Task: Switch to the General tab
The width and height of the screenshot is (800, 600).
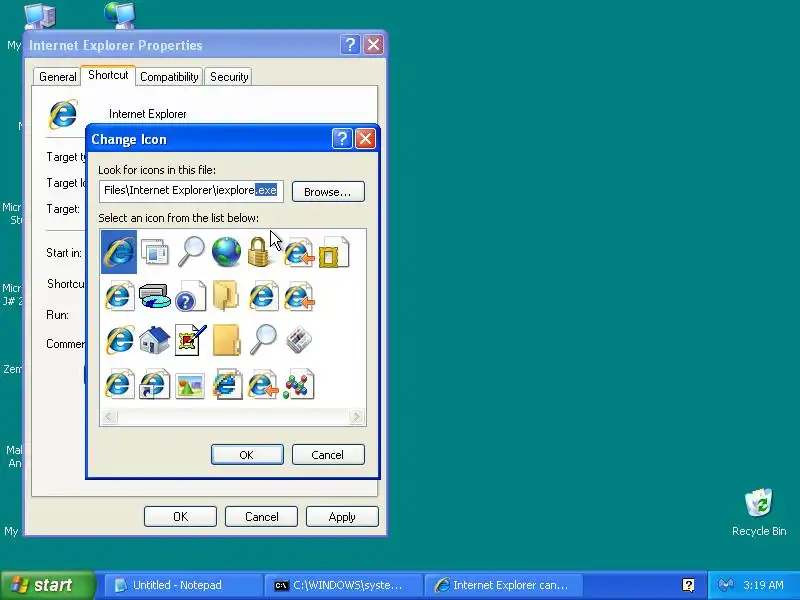Action: pyautogui.click(x=58, y=77)
